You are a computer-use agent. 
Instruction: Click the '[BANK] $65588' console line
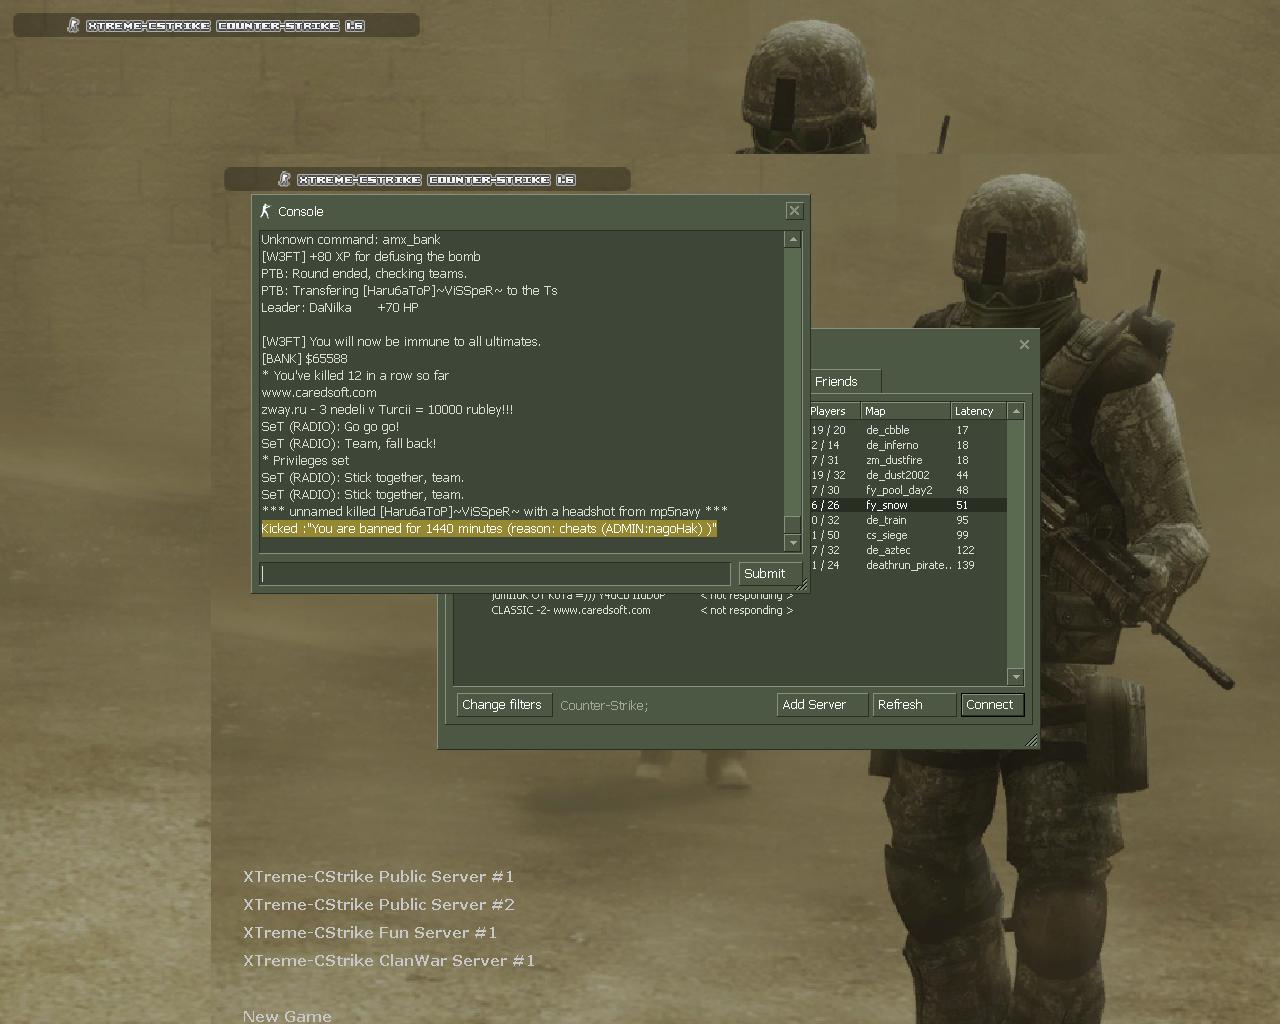tap(304, 358)
